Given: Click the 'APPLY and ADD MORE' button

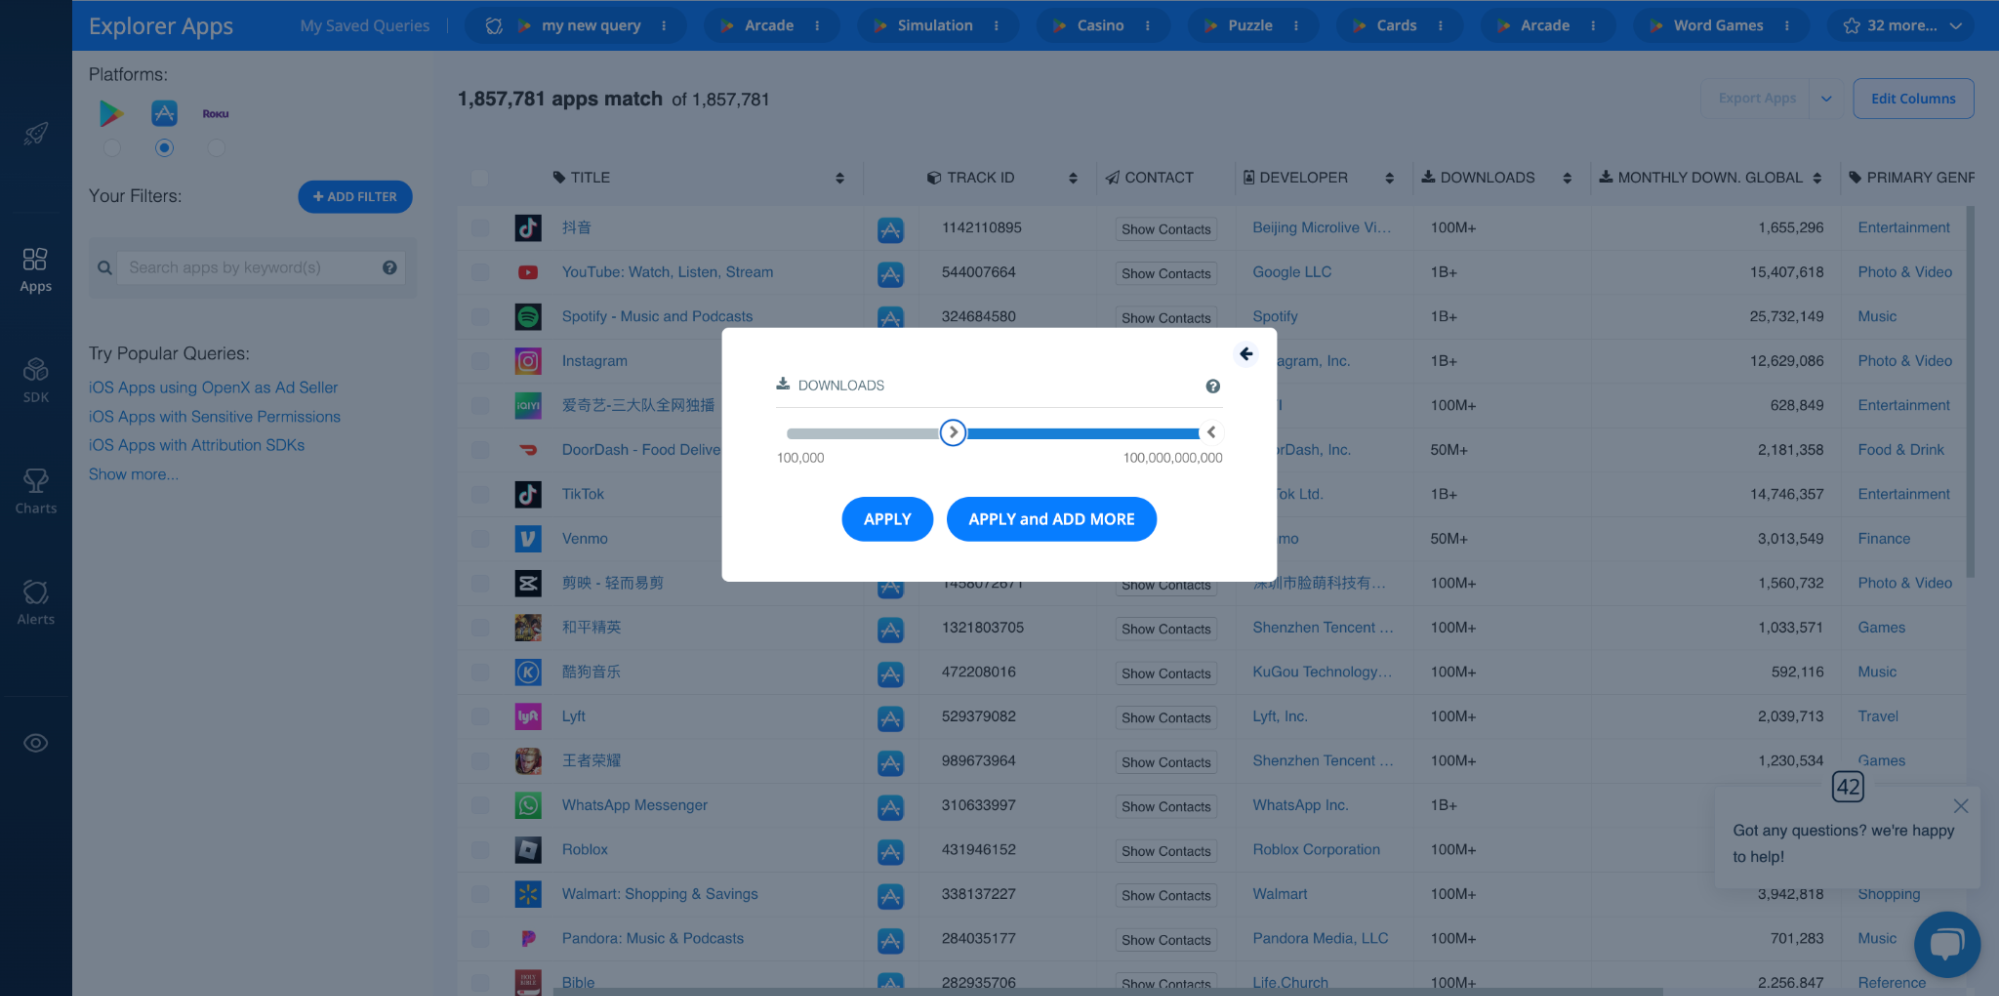Looking at the screenshot, I should [x=1051, y=519].
